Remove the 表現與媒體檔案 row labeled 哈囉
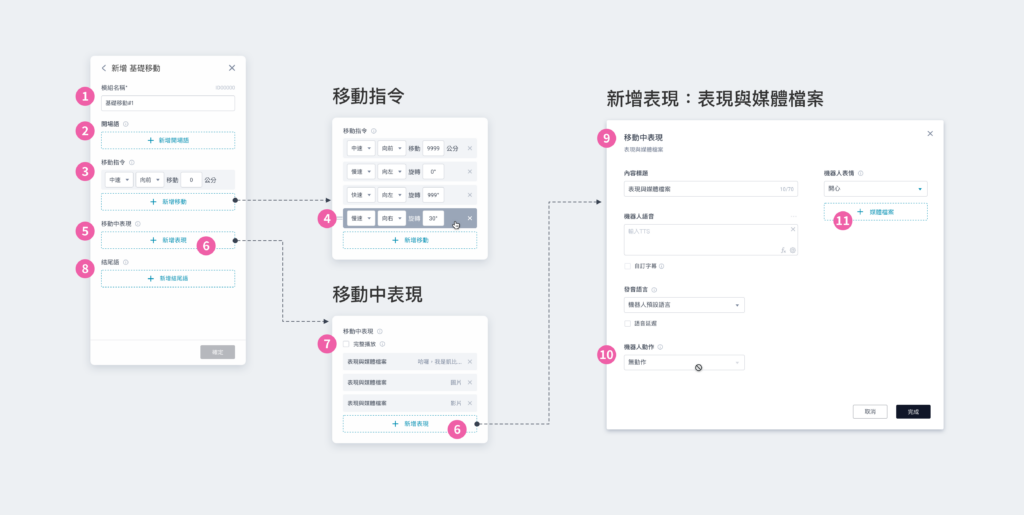 (x=470, y=362)
